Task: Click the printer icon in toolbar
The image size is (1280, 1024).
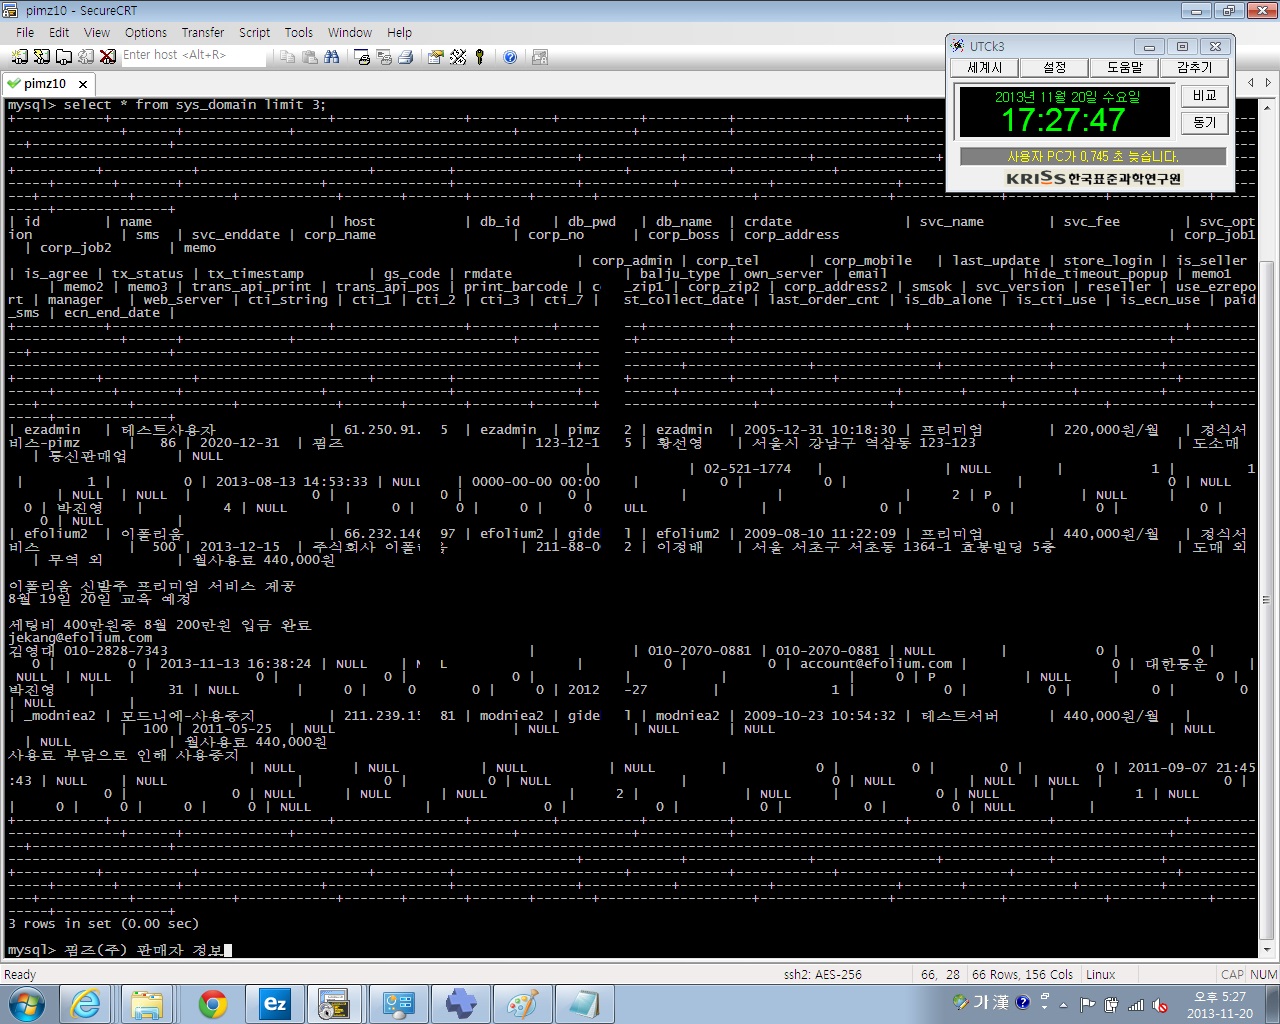Action: tap(406, 57)
